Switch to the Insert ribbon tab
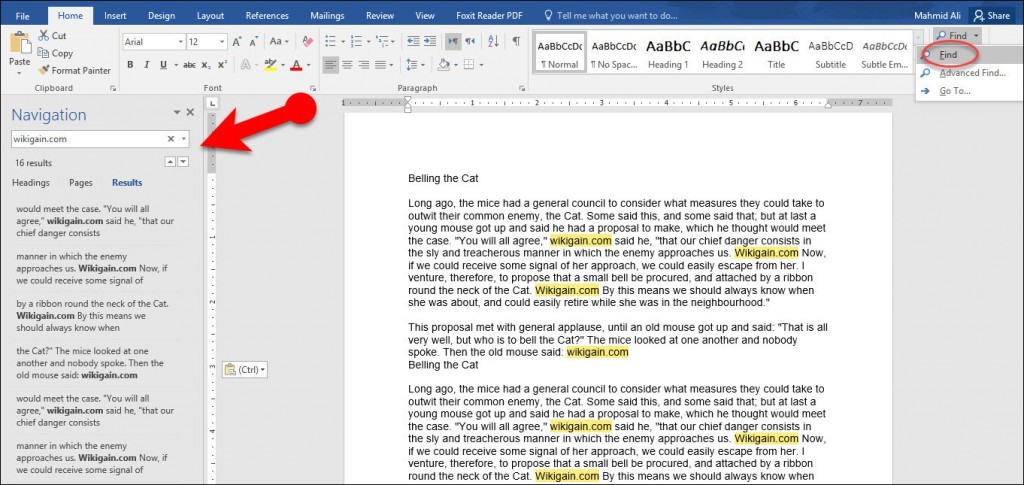Screen dimensions: 1024x485 115,16
